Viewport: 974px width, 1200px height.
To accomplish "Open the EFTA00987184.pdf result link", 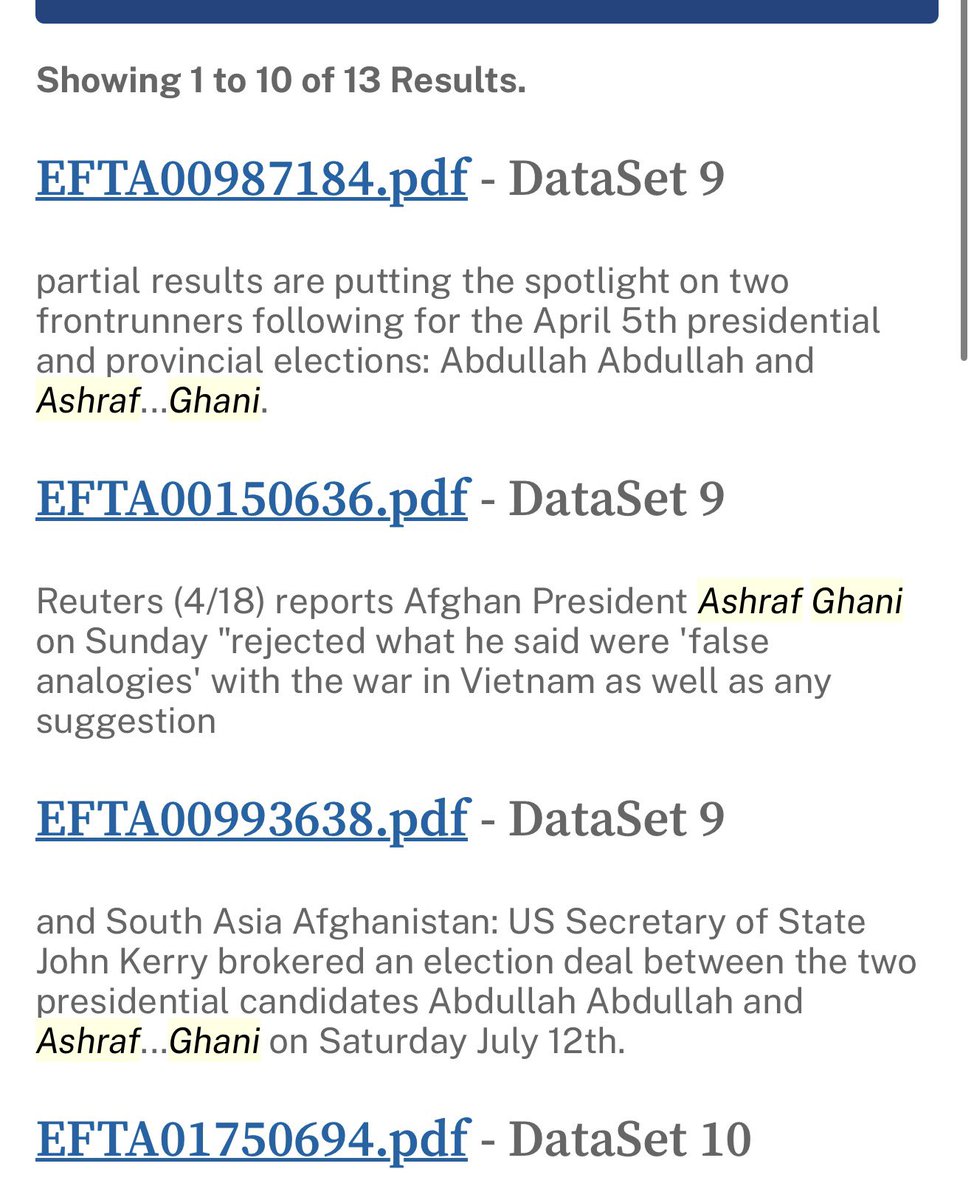I will 252,179.
